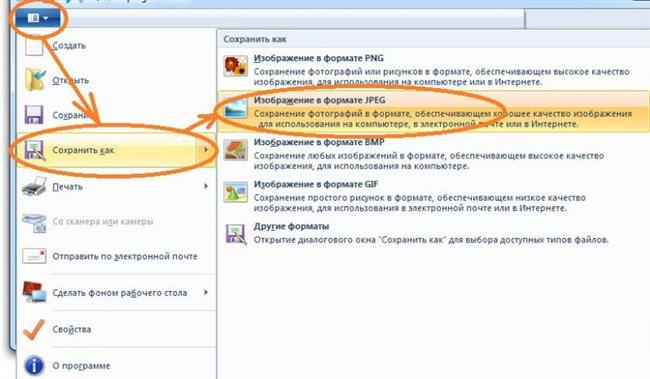The height and width of the screenshot is (379, 650).
Task: Click the printer icon for Печать
Action: tap(34, 186)
